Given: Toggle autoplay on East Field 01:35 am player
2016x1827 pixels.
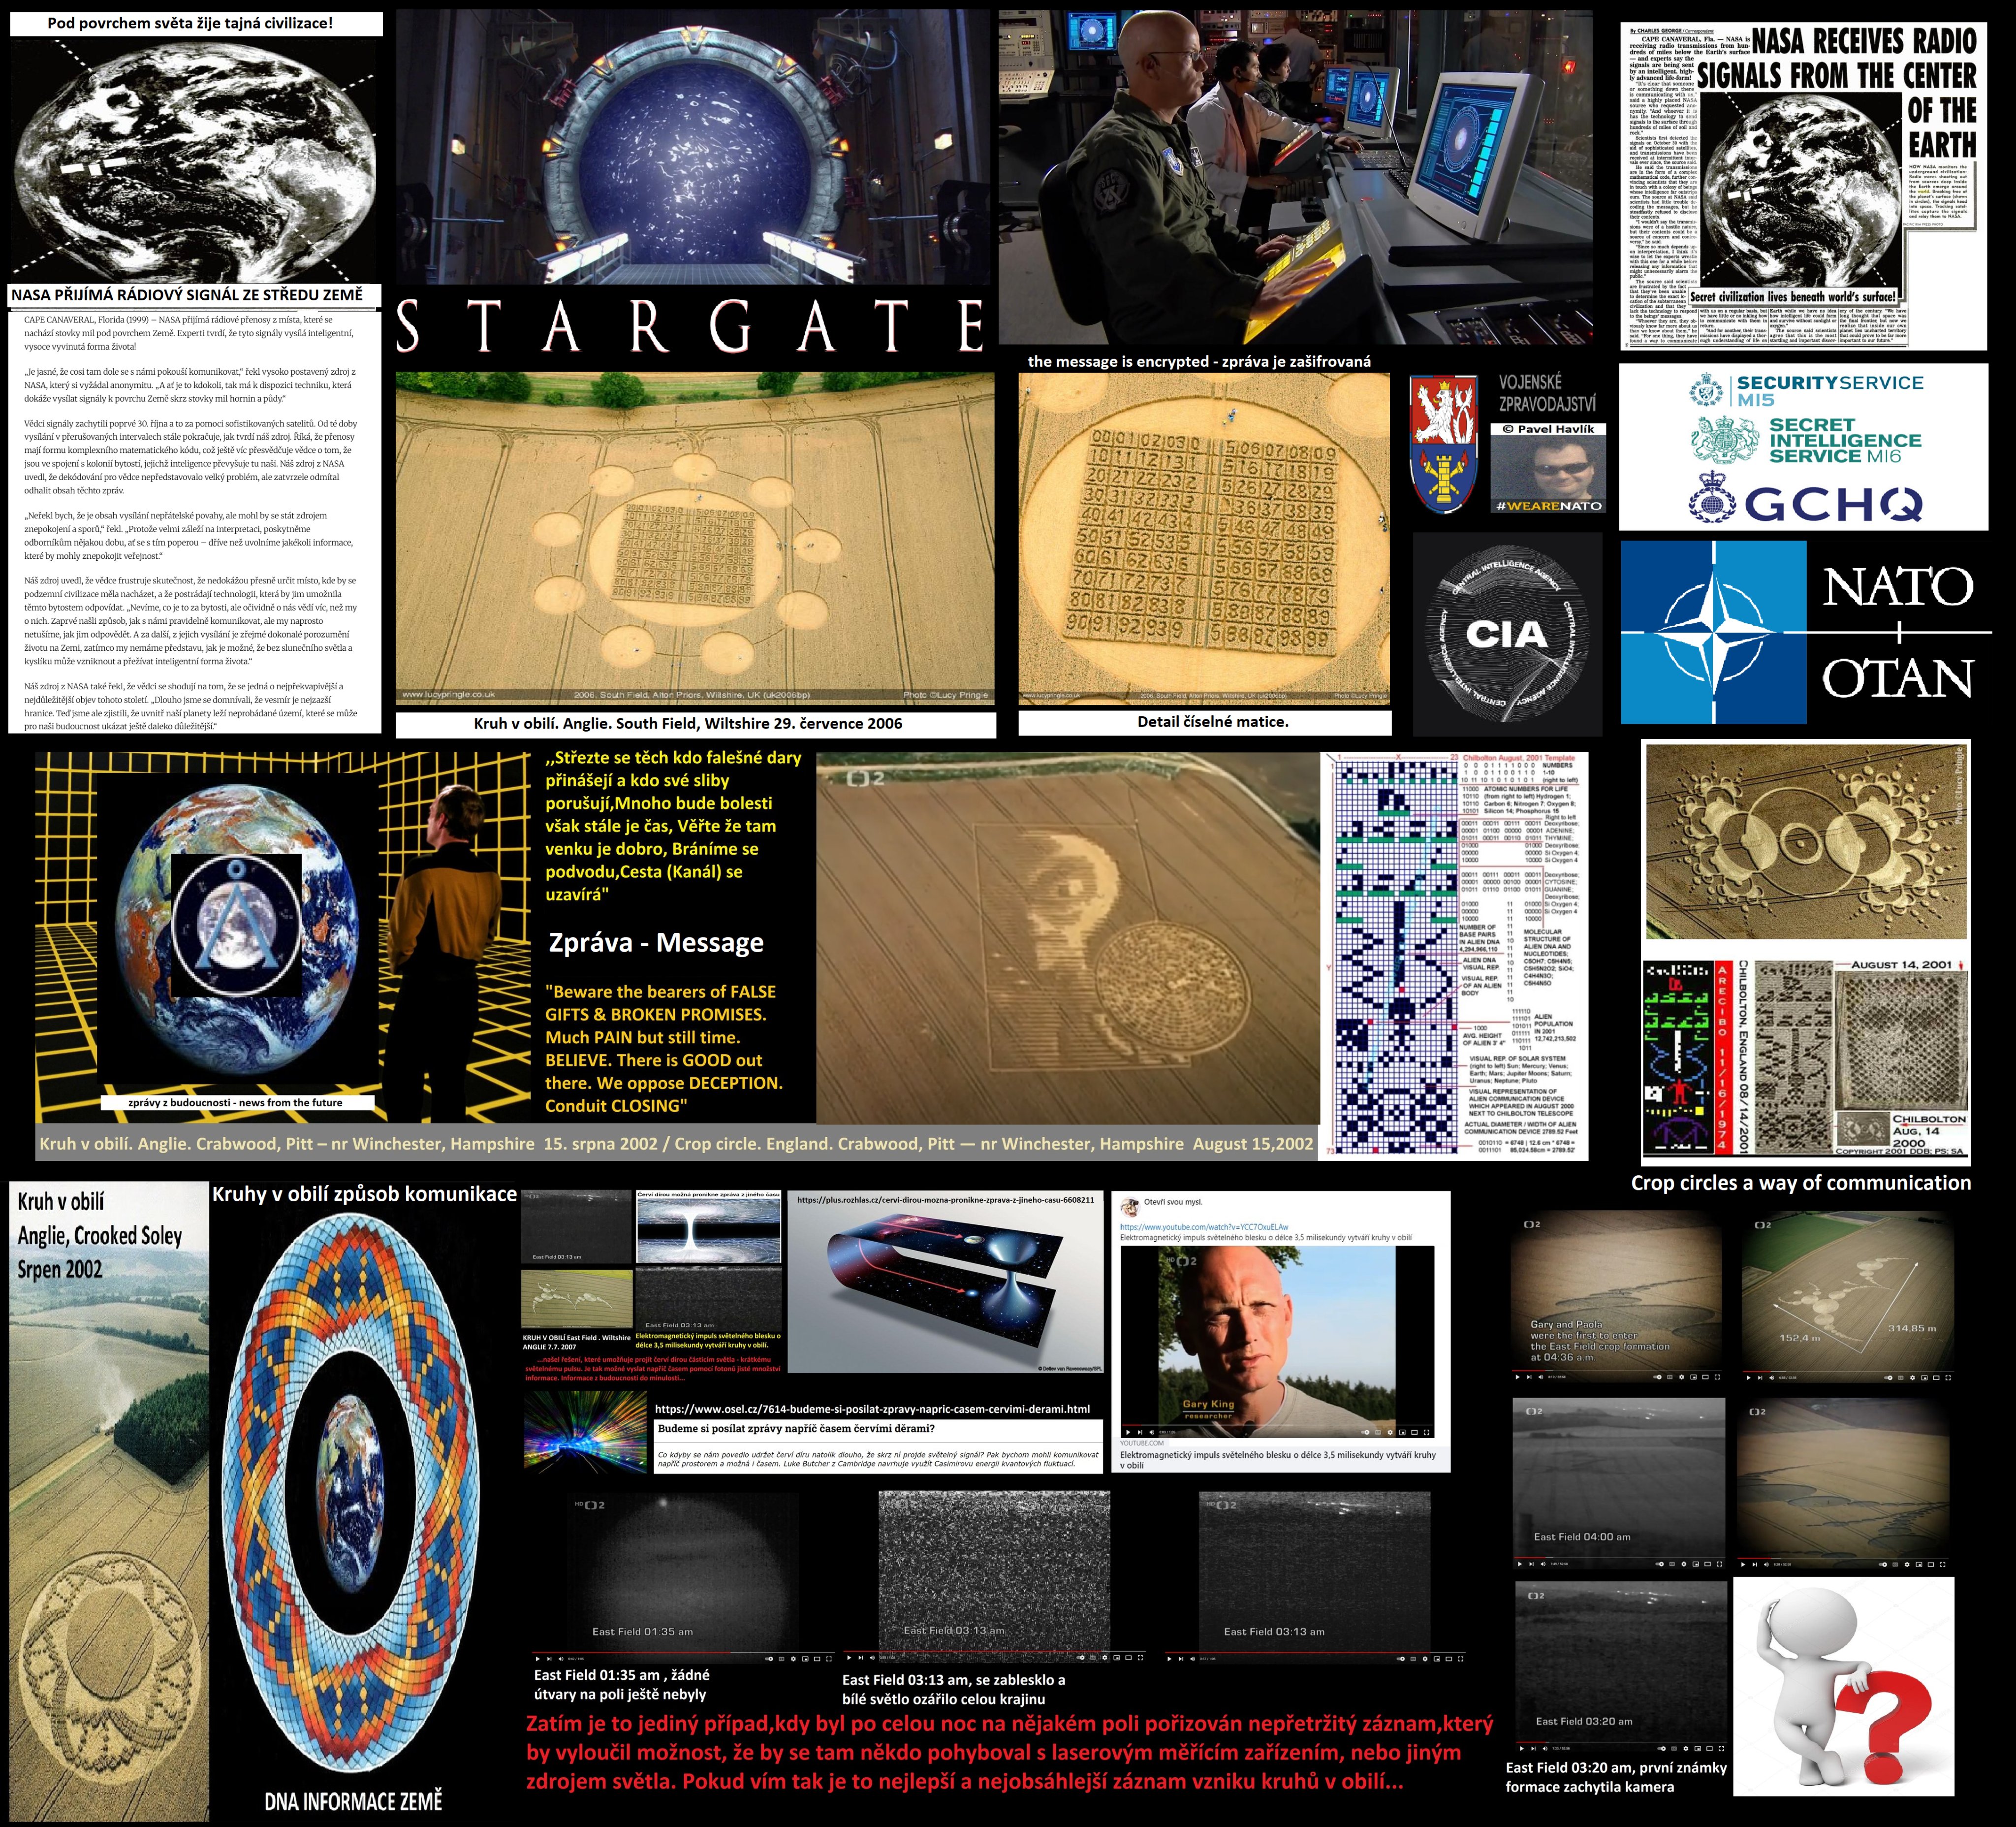Looking at the screenshot, I should (769, 1659).
